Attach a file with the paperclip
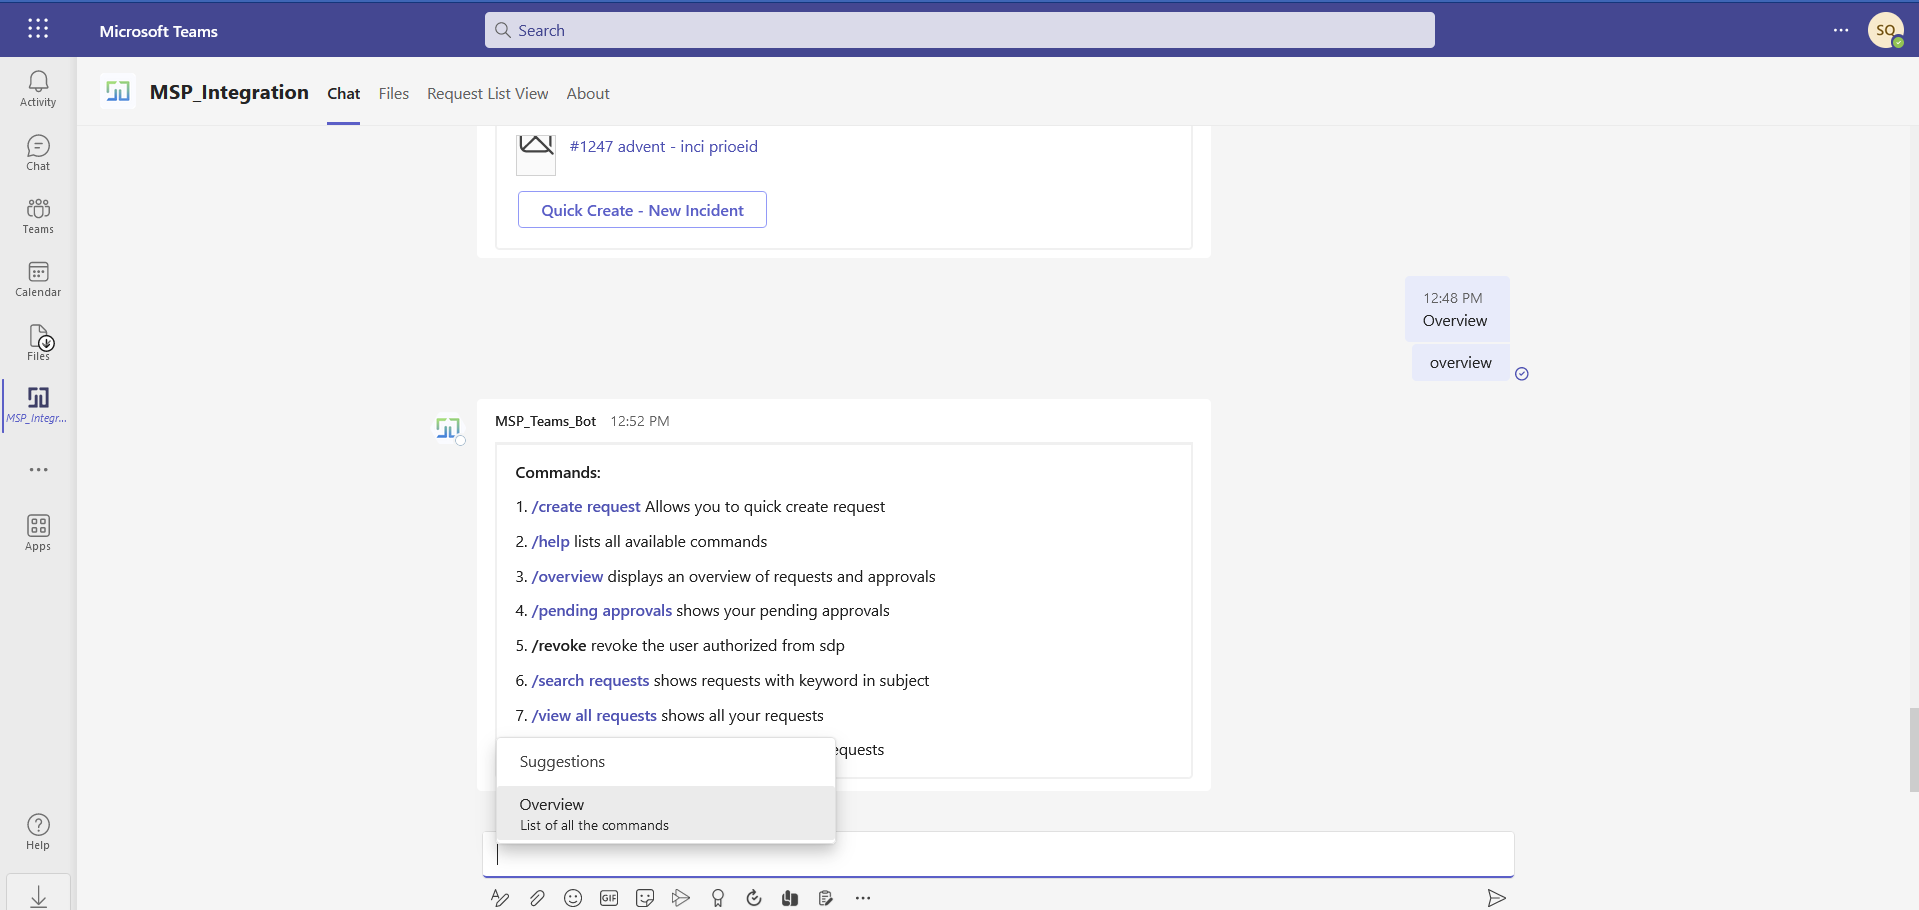The image size is (1919, 910). point(537,898)
